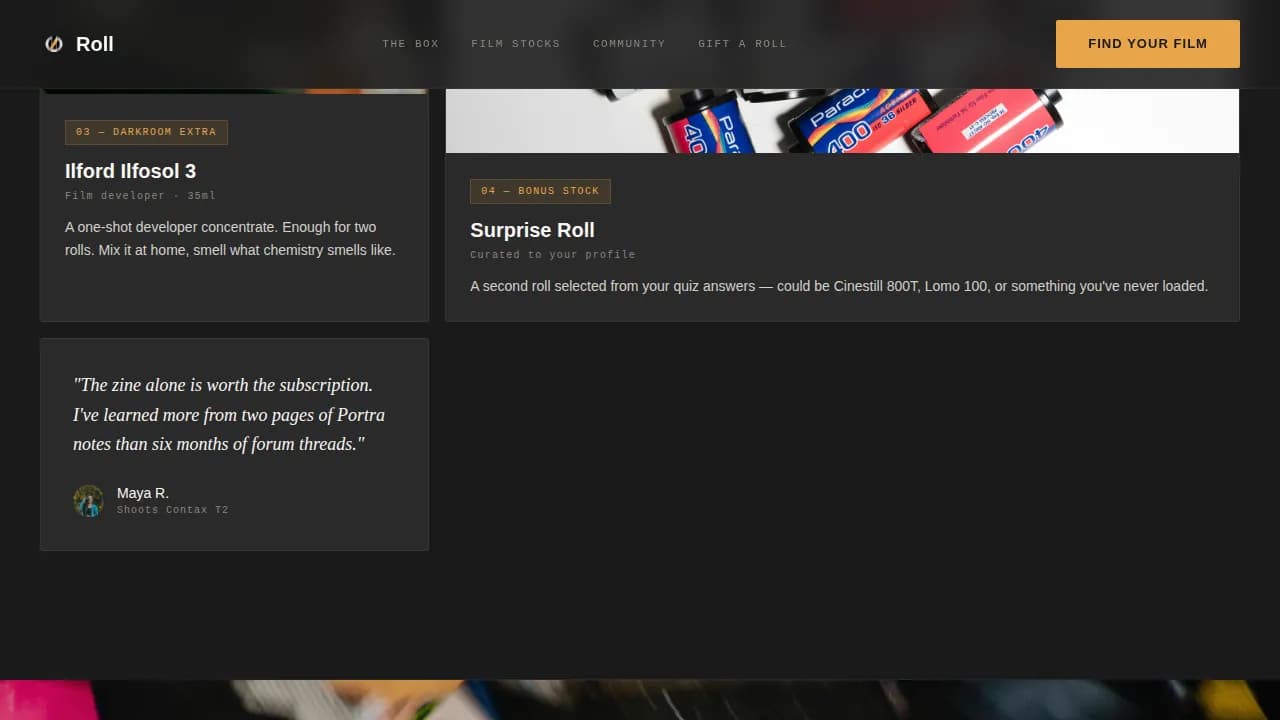This screenshot has width=1280, height=720.
Task: Go to FILM STOCKS section
Action: click(516, 44)
